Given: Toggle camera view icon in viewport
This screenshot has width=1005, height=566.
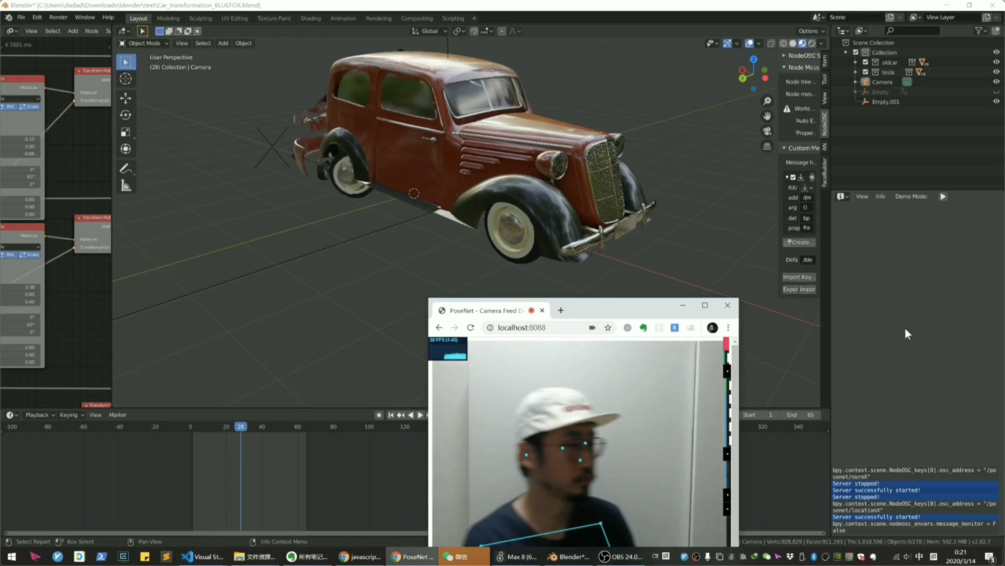Looking at the screenshot, I should (767, 131).
